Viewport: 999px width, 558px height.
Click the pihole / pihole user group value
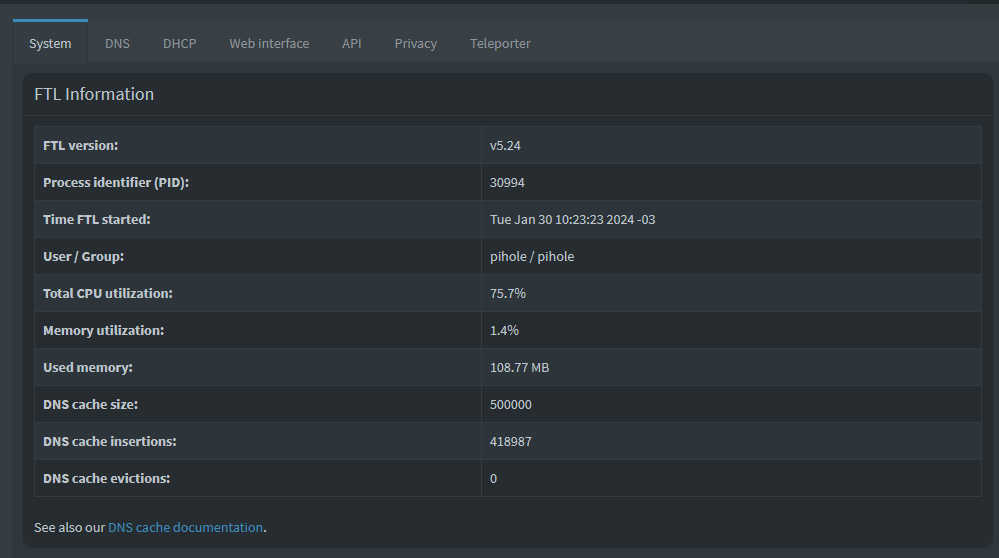click(532, 257)
